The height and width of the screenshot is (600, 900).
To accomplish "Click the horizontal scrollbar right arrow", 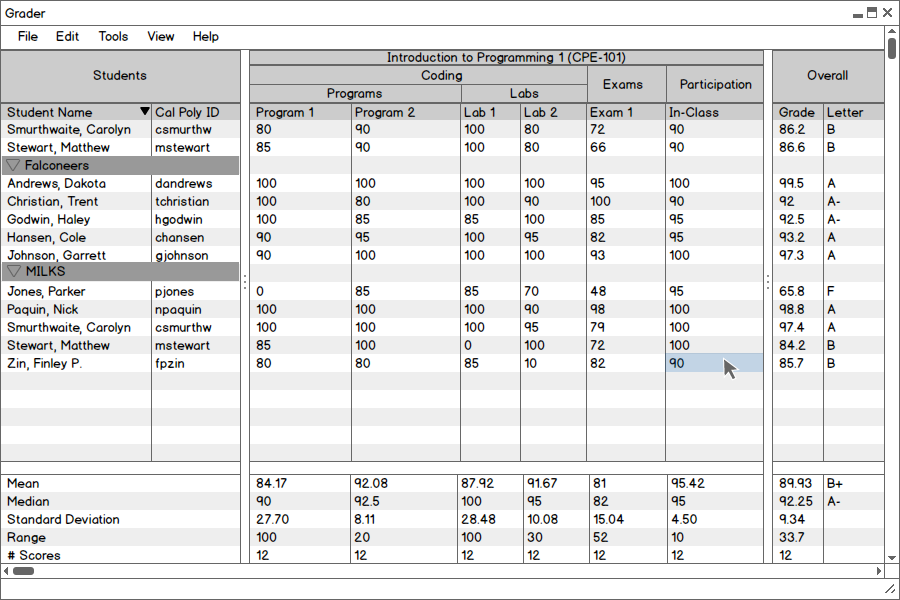I will click(x=879, y=571).
